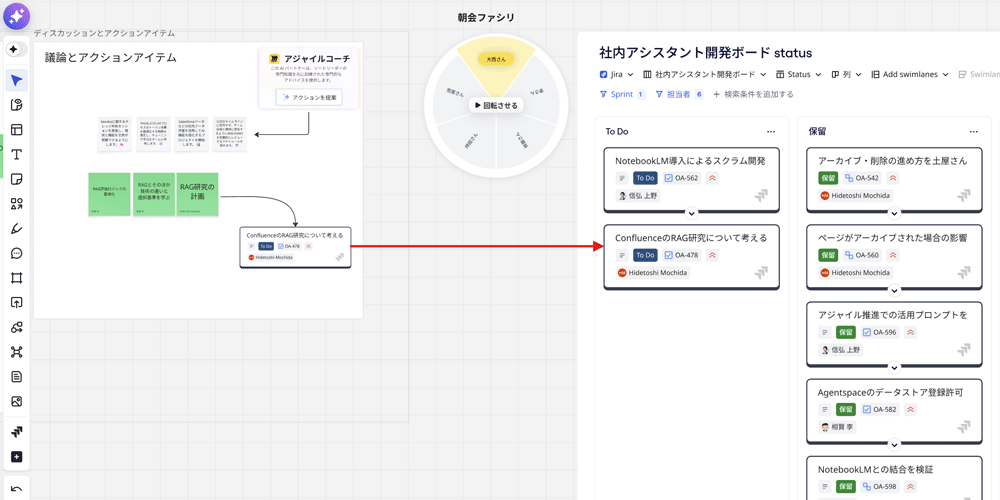Open the 社内アシスタント開発ボード board dropdown

pyautogui.click(x=705, y=74)
